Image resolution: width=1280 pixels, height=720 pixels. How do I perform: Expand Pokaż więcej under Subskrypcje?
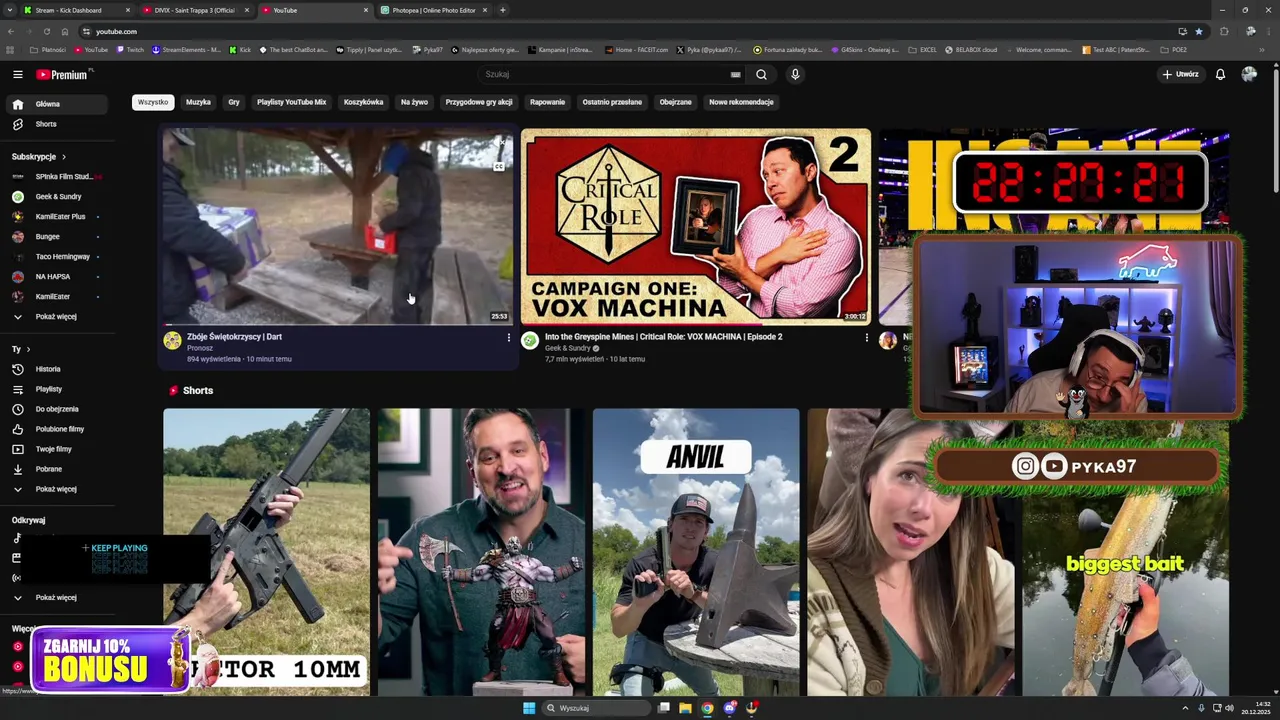(x=56, y=317)
